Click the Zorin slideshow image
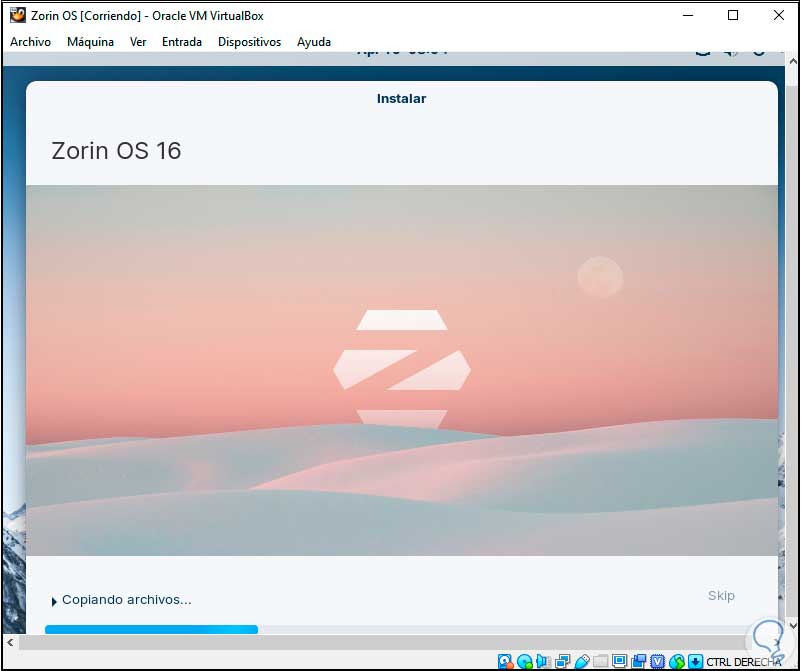801x671 pixels. click(402, 370)
